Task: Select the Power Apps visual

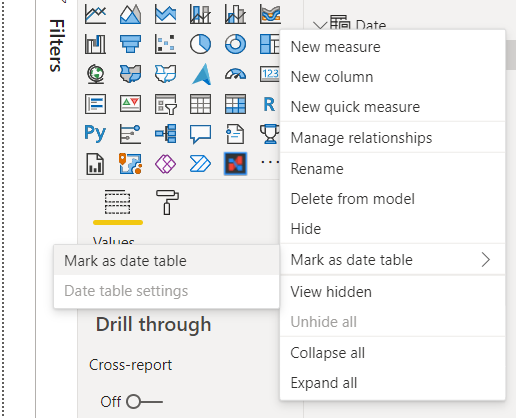Action: coord(165,164)
